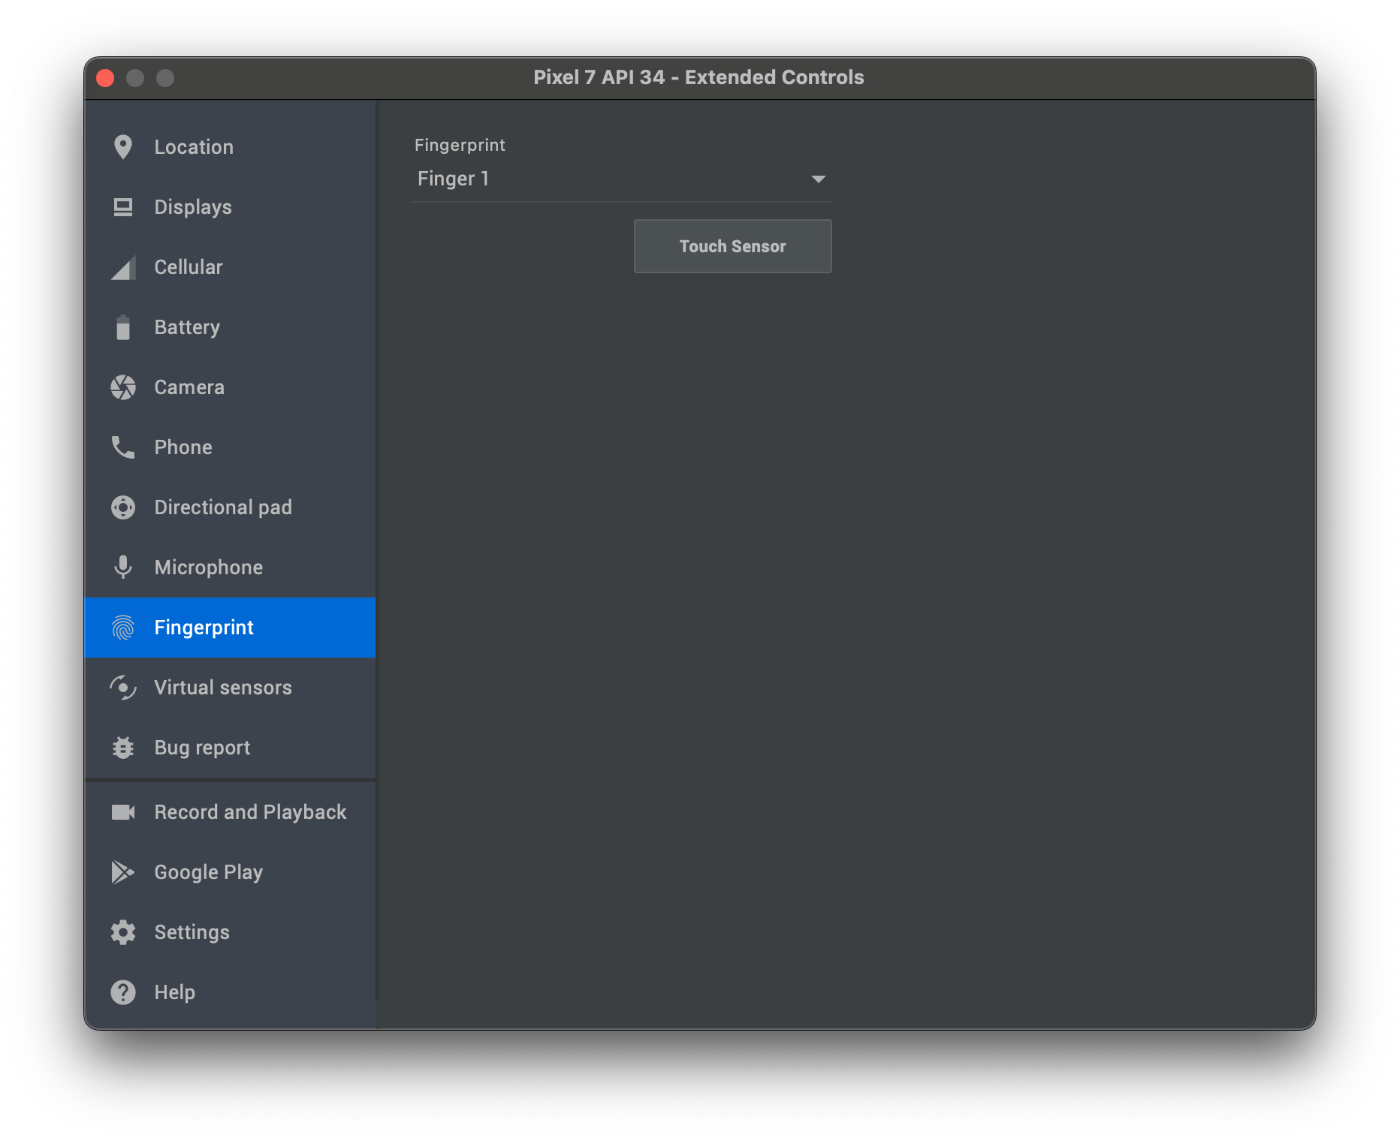Click the Touch Sensor button
Image resolution: width=1400 pixels, height=1141 pixels.
pos(733,246)
